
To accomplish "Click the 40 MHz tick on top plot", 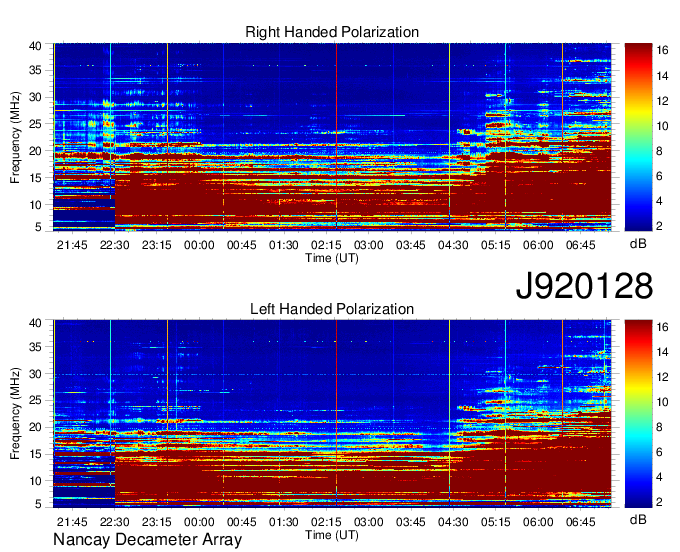I will [35, 46].
